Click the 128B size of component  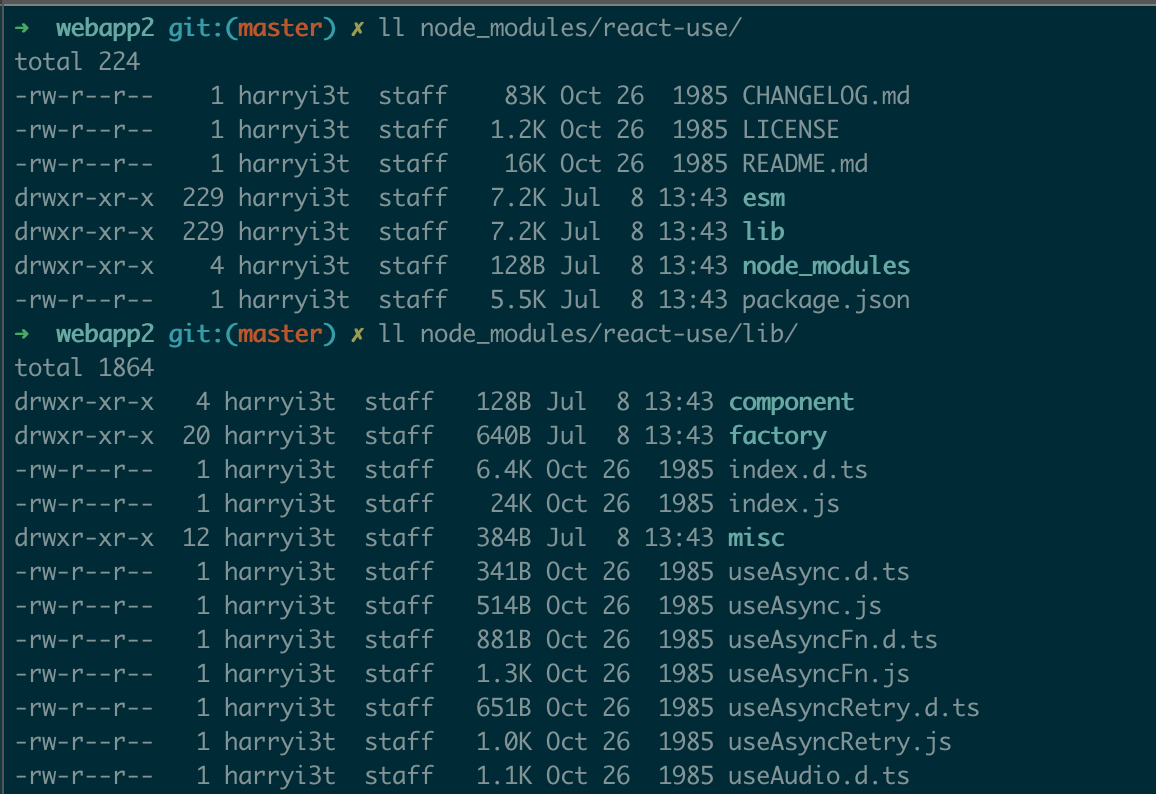pyautogui.click(x=504, y=402)
